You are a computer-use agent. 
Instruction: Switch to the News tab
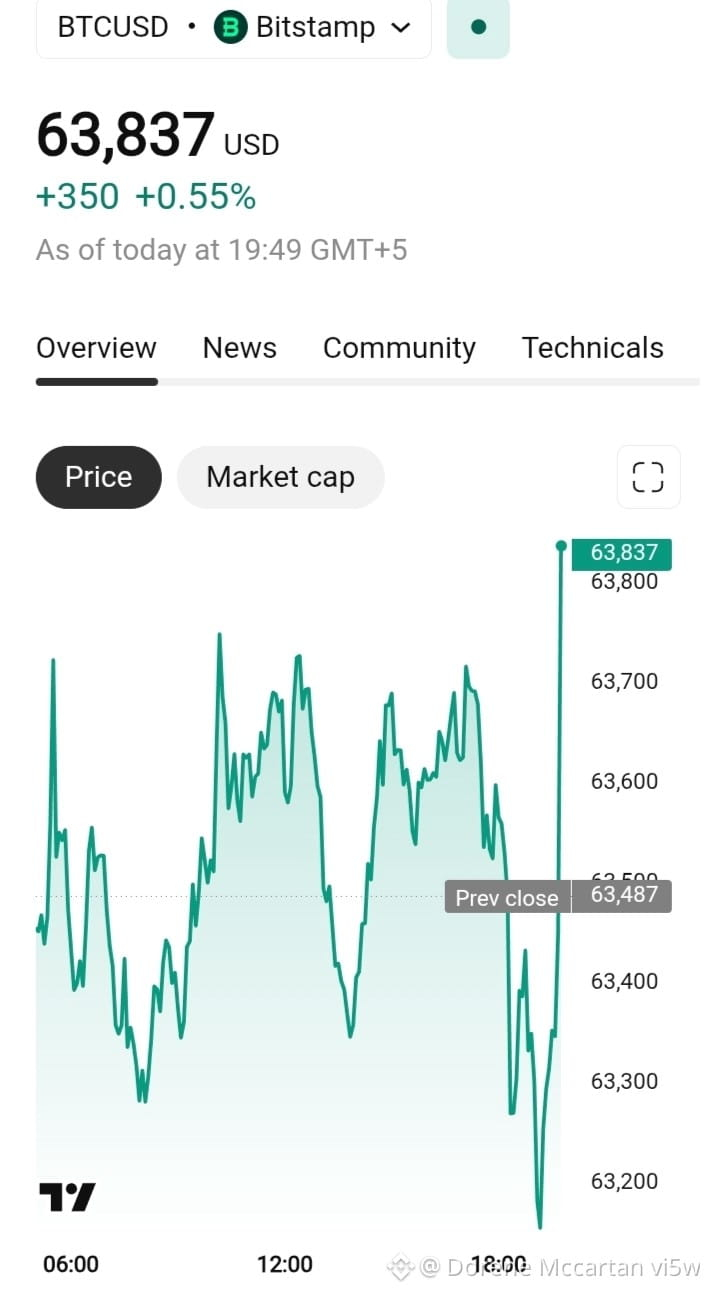point(239,348)
